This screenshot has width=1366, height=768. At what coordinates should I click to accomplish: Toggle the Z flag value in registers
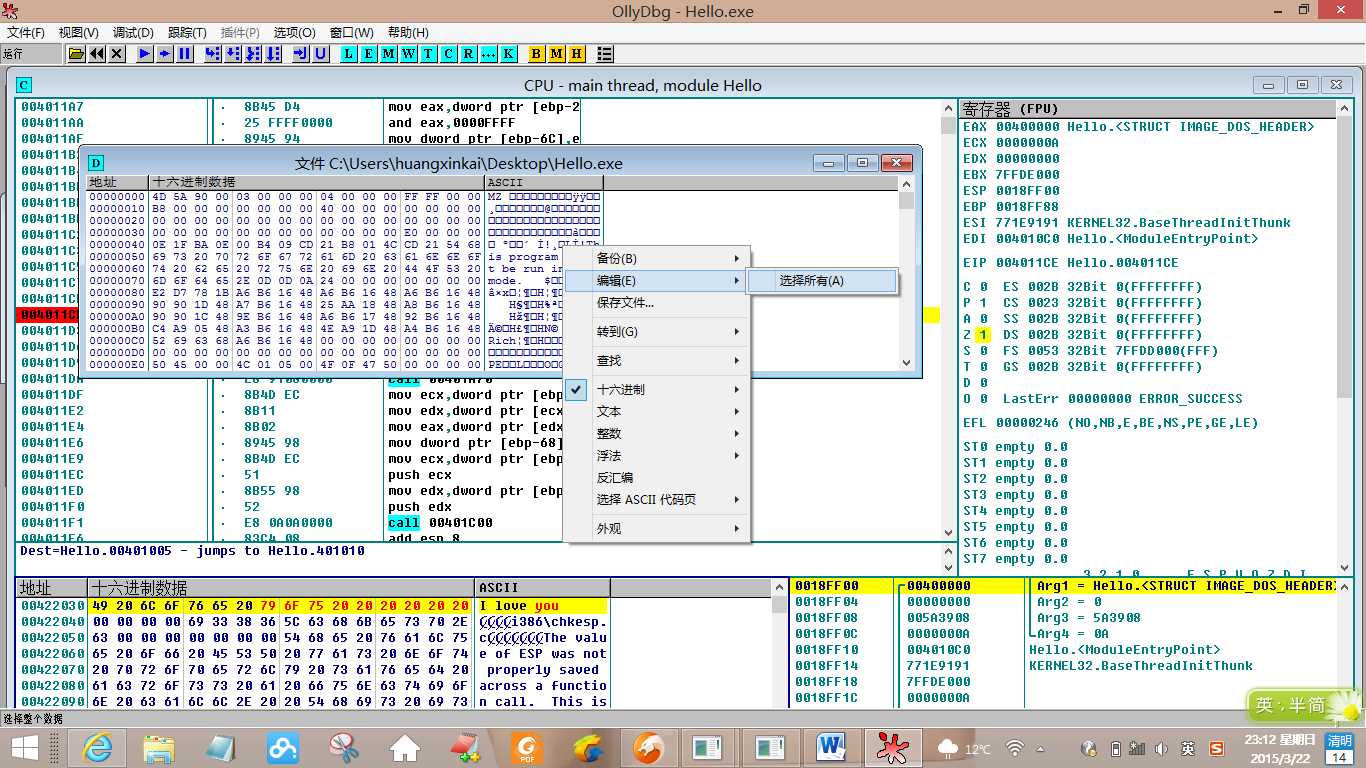983,335
